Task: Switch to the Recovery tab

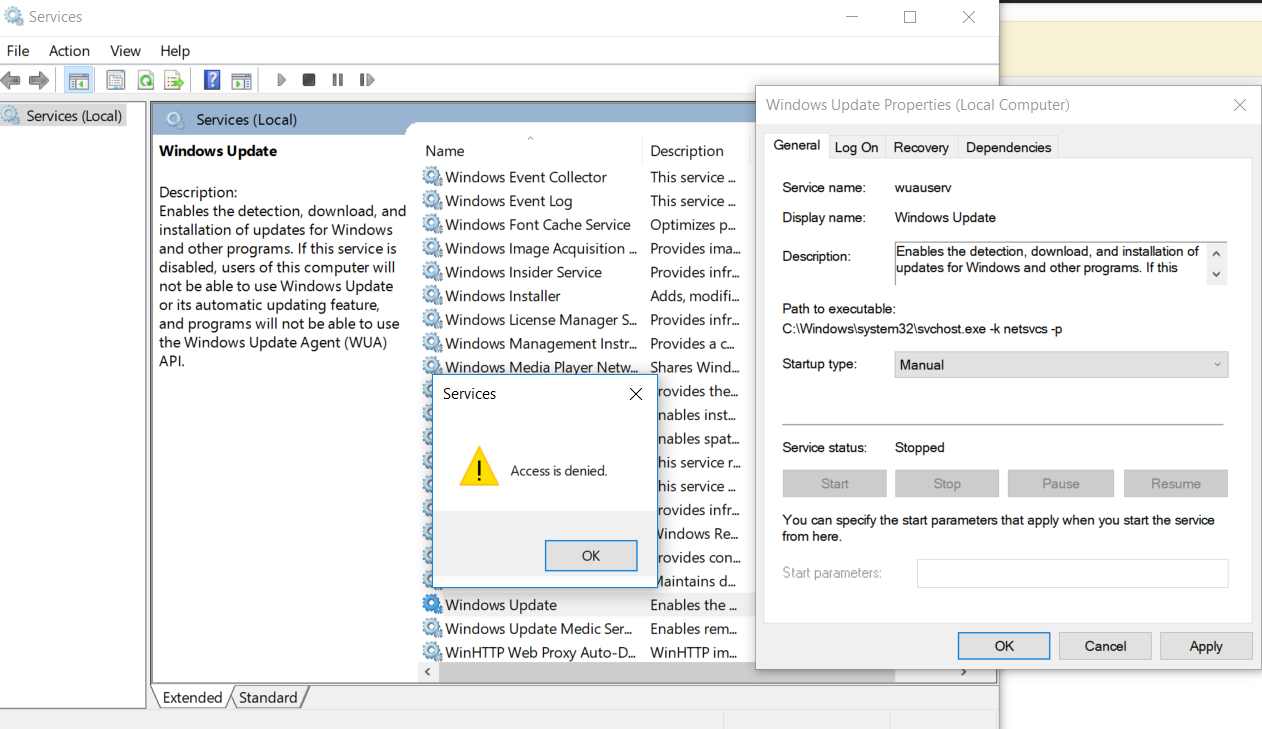Action: (921, 147)
